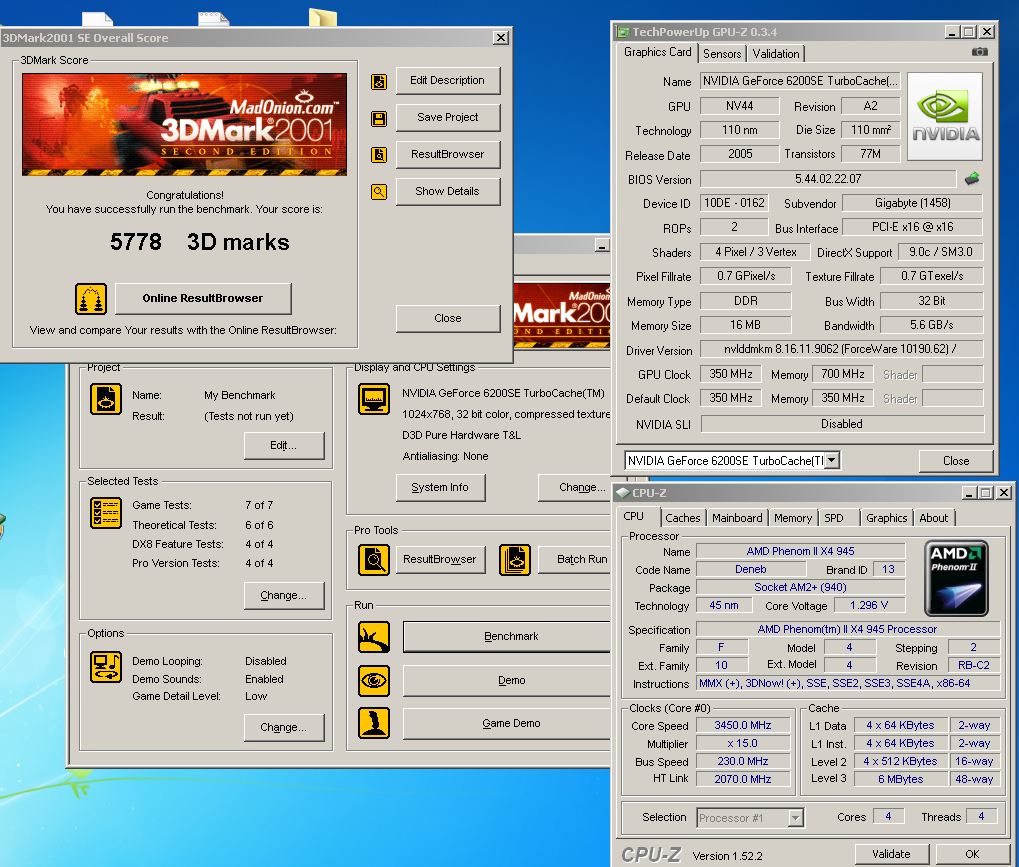Viewport: 1019px width, 867px height.
Task: Click BIOS Version field 5.44.02.22.07
Action: [828, 179]
